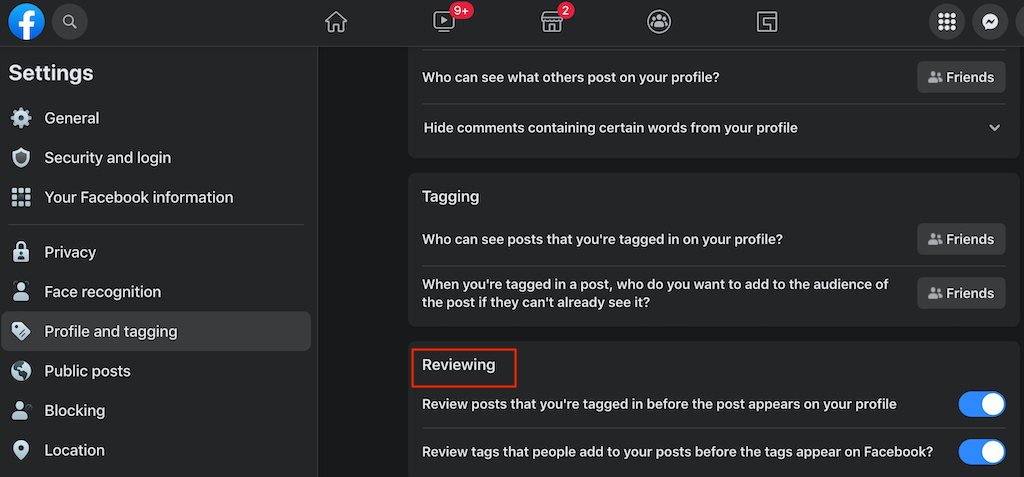
Task: Go to the Home feed icon
Action: (x=336, y=22)
